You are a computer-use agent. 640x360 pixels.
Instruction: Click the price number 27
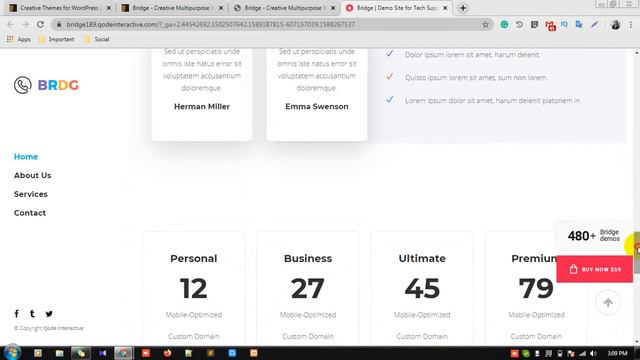308,288
